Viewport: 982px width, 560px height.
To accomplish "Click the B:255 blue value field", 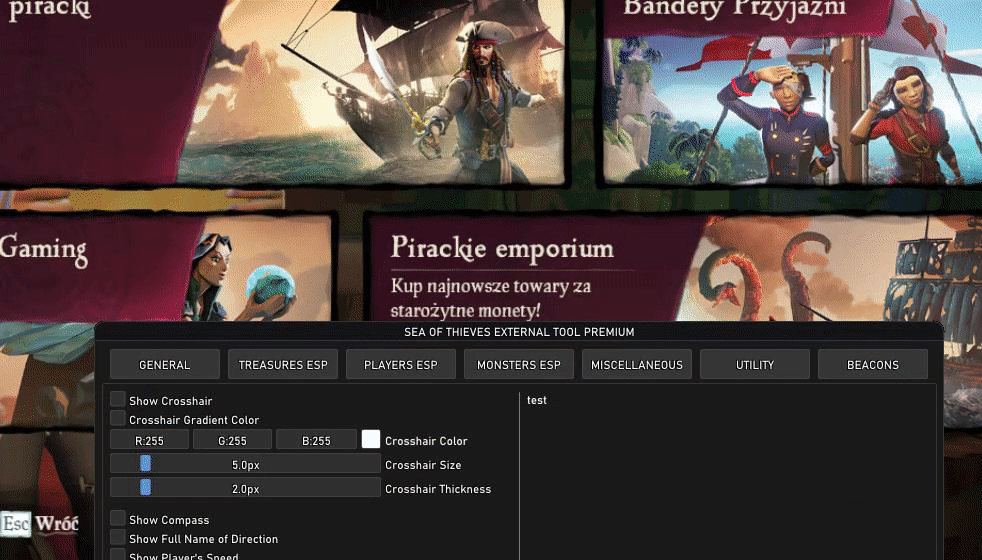I will pos(316,440).
